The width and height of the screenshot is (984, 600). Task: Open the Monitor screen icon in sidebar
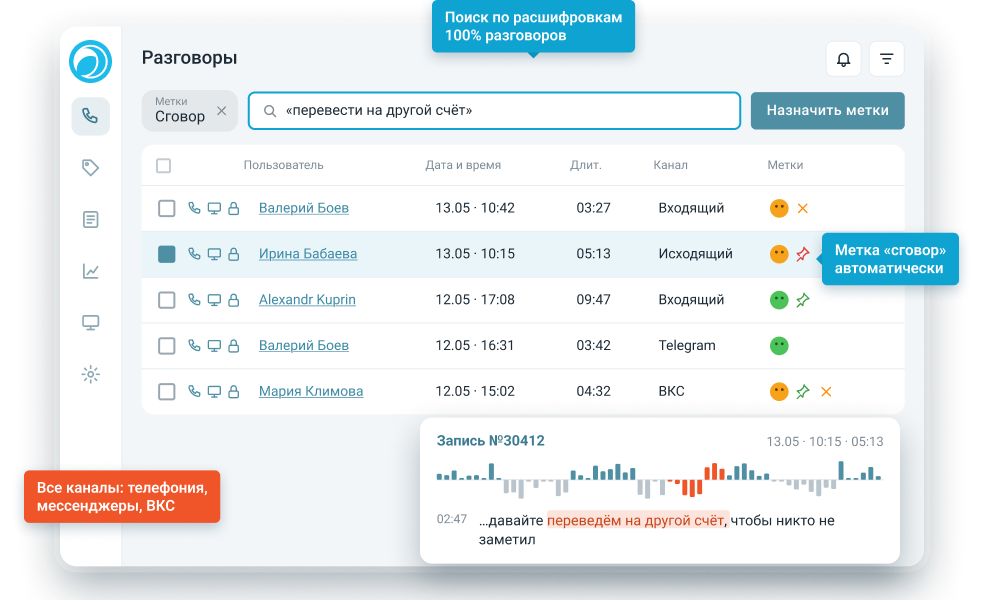(90, 323)
